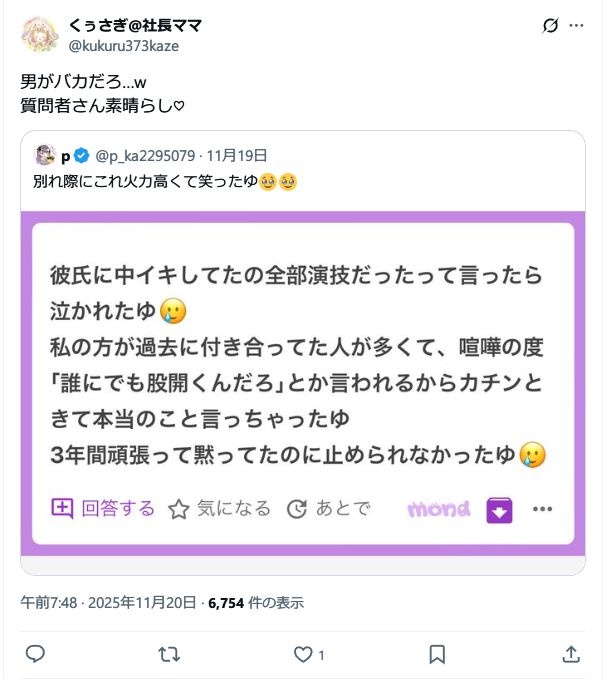The image size is (608, 679).
Task: Bookmark this post
Action: click(x=437, y=654)
